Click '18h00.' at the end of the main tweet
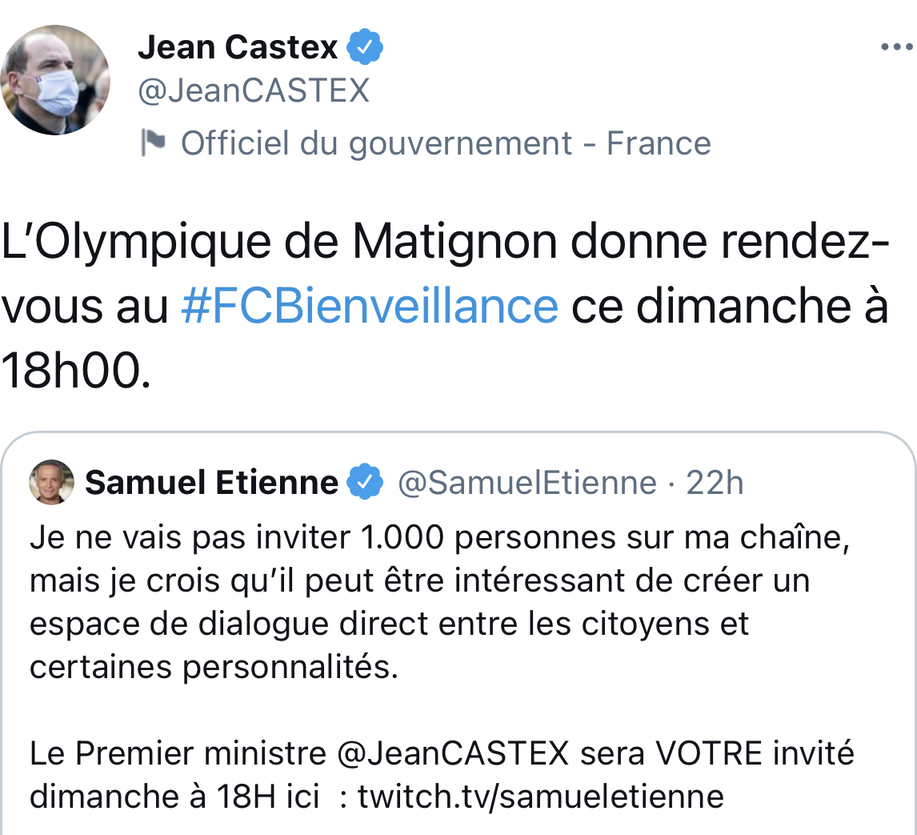The height and width of the screenshot is (835, 917). tap(79, 371)
